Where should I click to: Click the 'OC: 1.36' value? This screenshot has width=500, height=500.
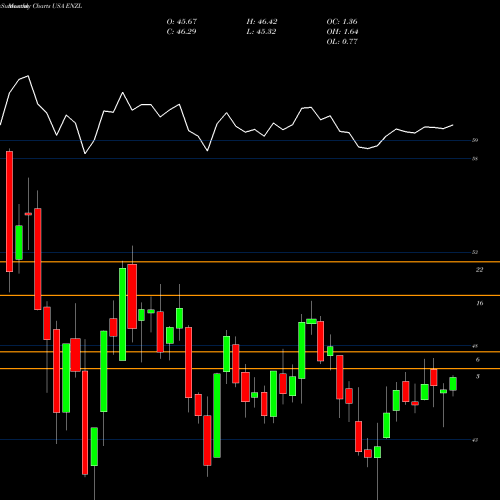pos(342,22)
